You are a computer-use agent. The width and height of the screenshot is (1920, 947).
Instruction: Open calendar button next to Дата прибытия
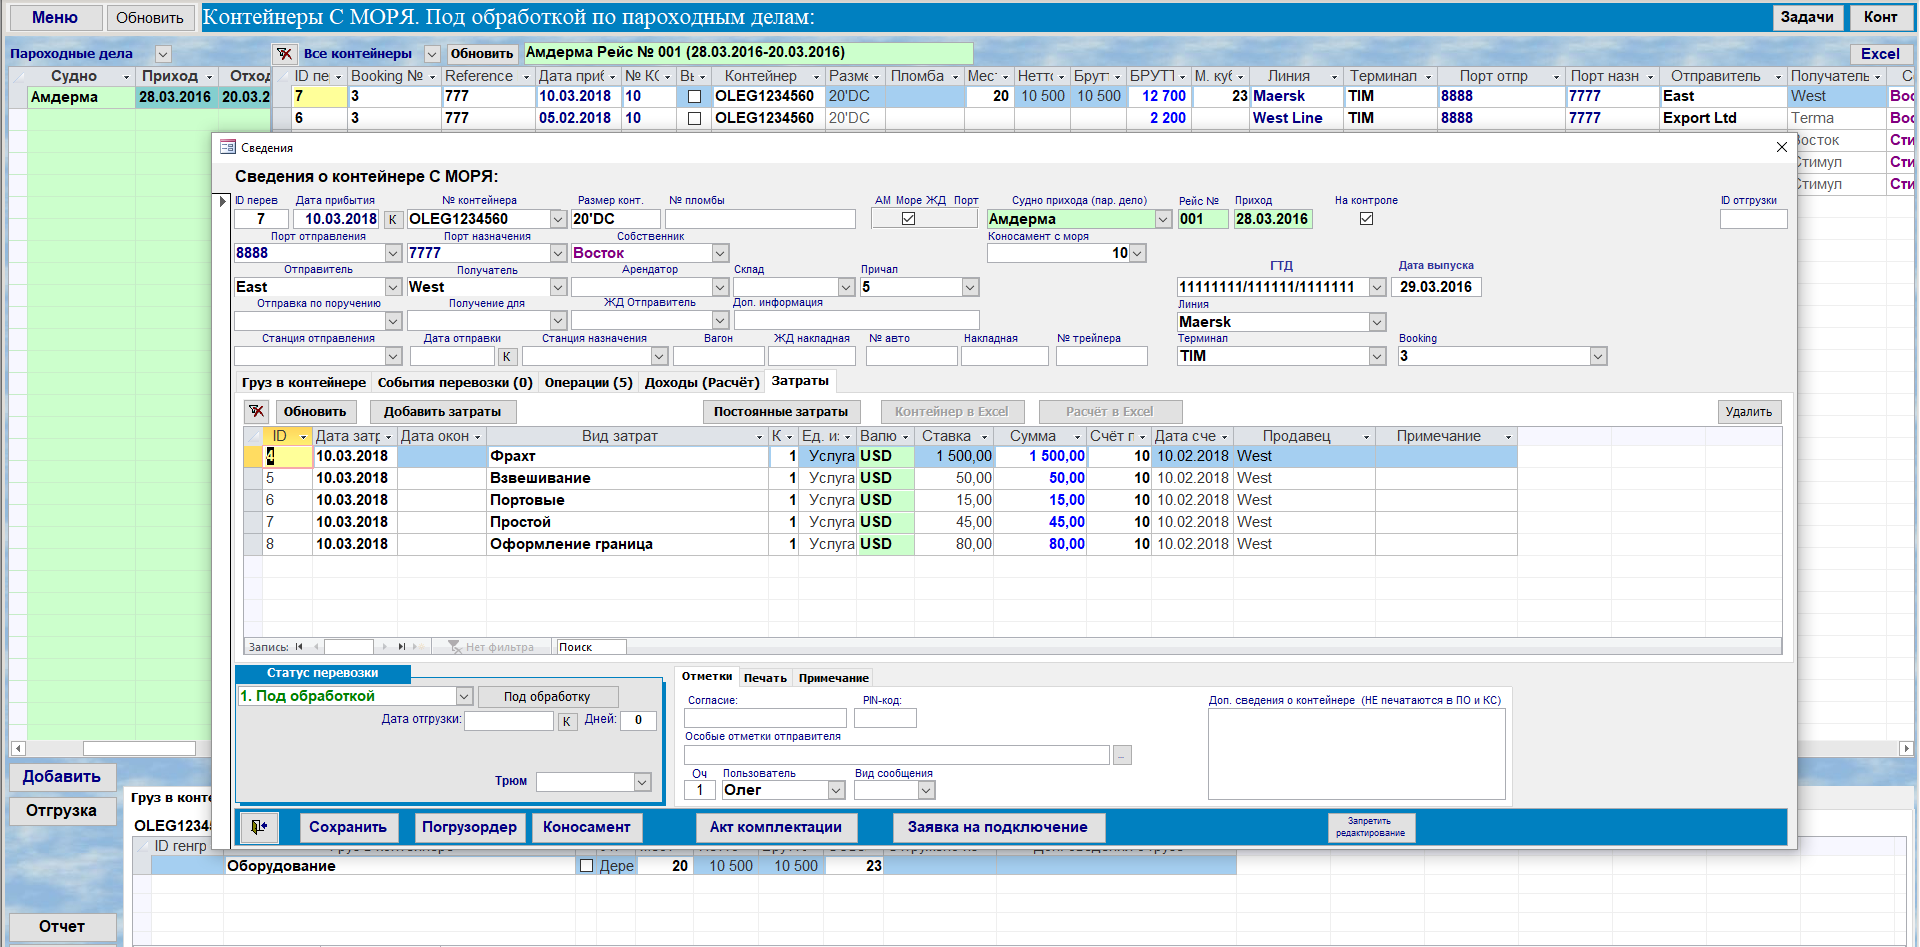coord(393,219)
